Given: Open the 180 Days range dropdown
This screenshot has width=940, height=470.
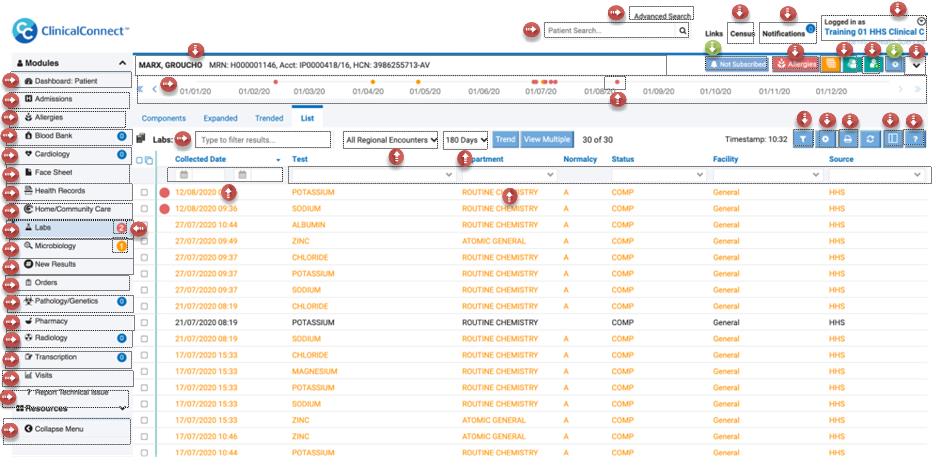Looking at the screenshot, I should pos(465,140).
